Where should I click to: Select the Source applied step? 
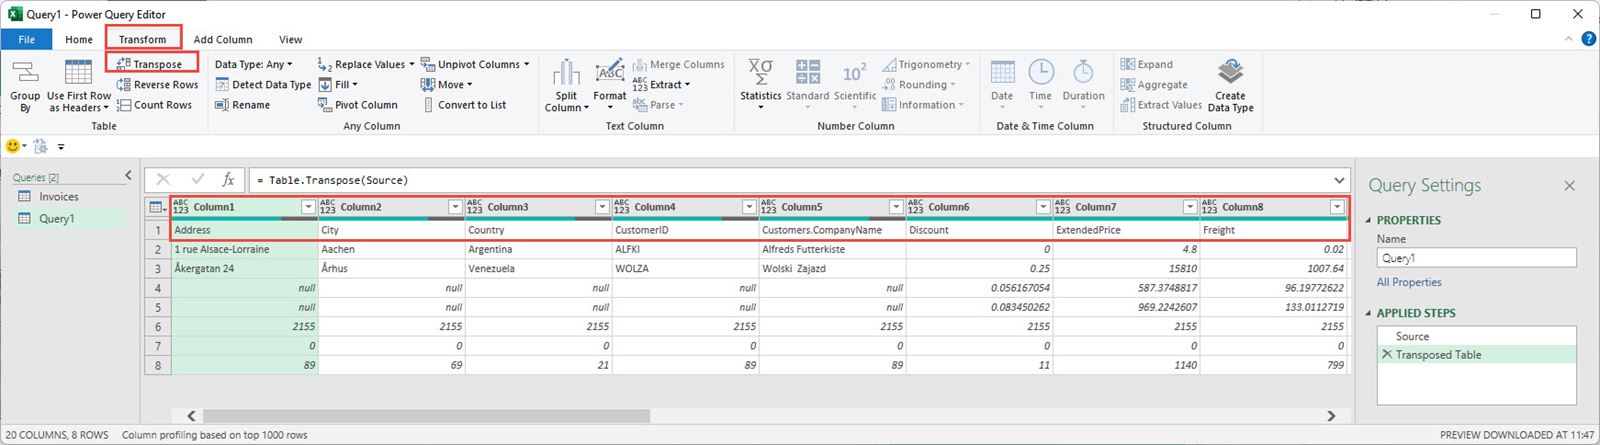point(1412,336)
